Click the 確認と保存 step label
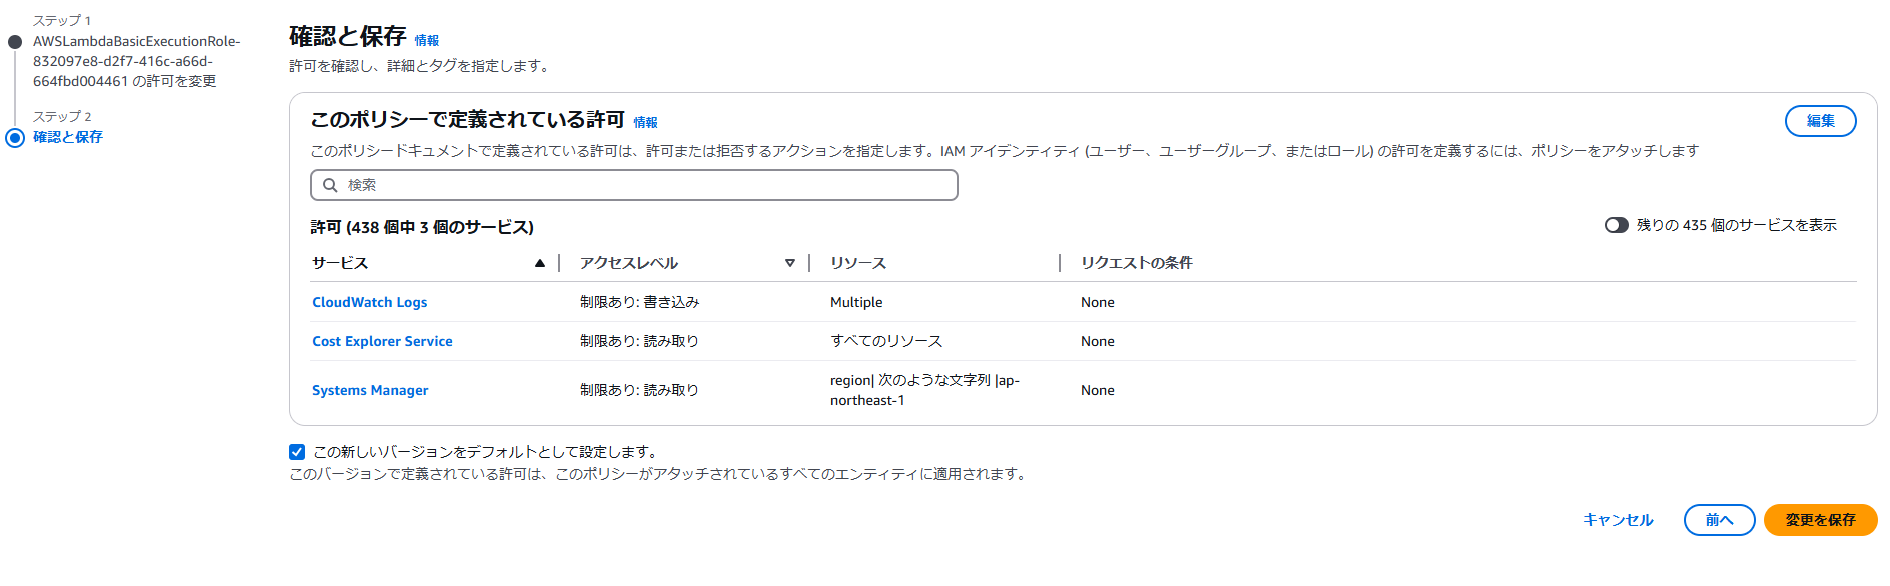Image resolution: width=1890 pixels, height=586 pixels. click(x=68, y=137)
